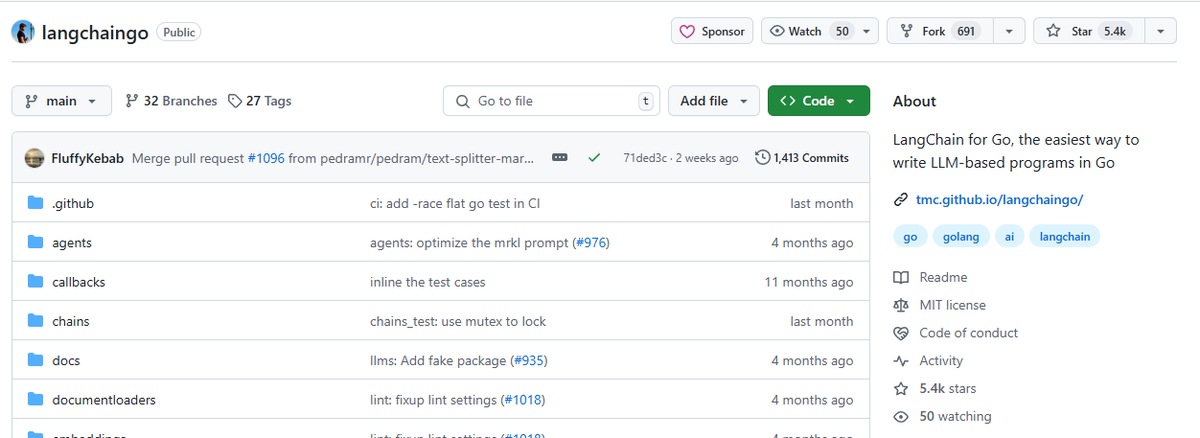This screenshot has height=438, width=1200.
Task: Open the FluffyKebab author link
Action: tap(88, 158)
